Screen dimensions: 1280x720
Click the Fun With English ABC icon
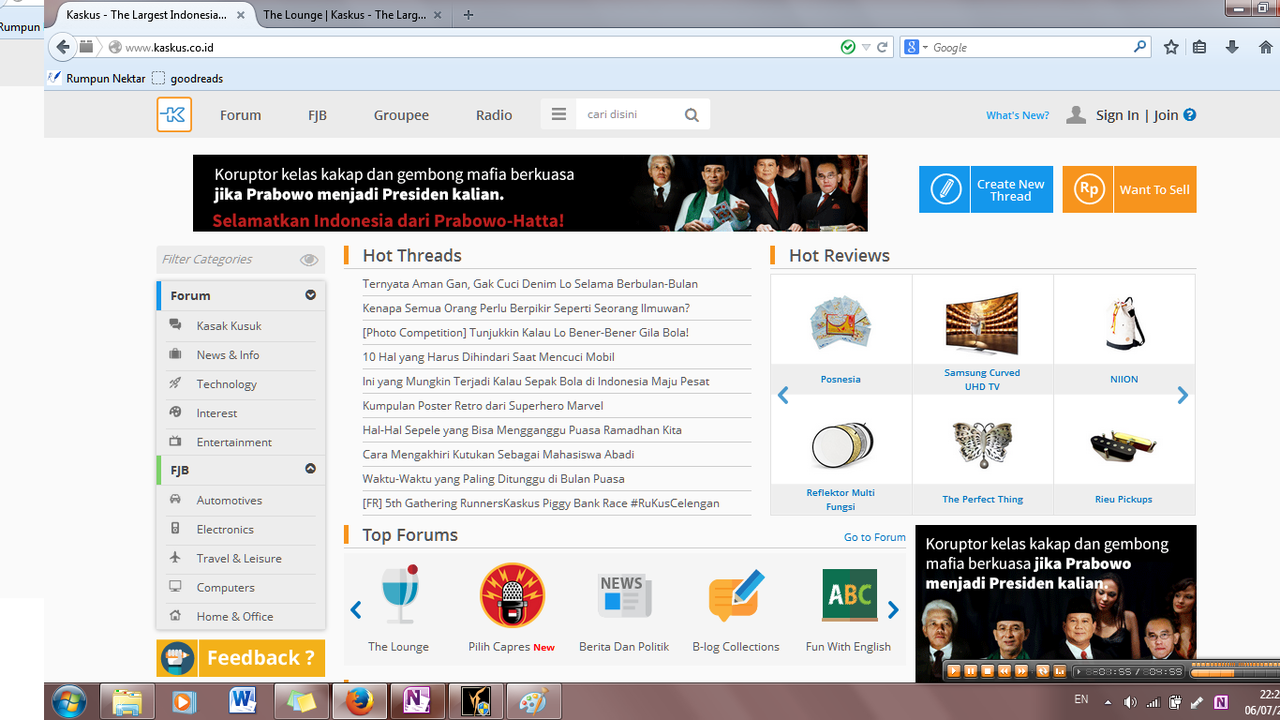(849, 596)
